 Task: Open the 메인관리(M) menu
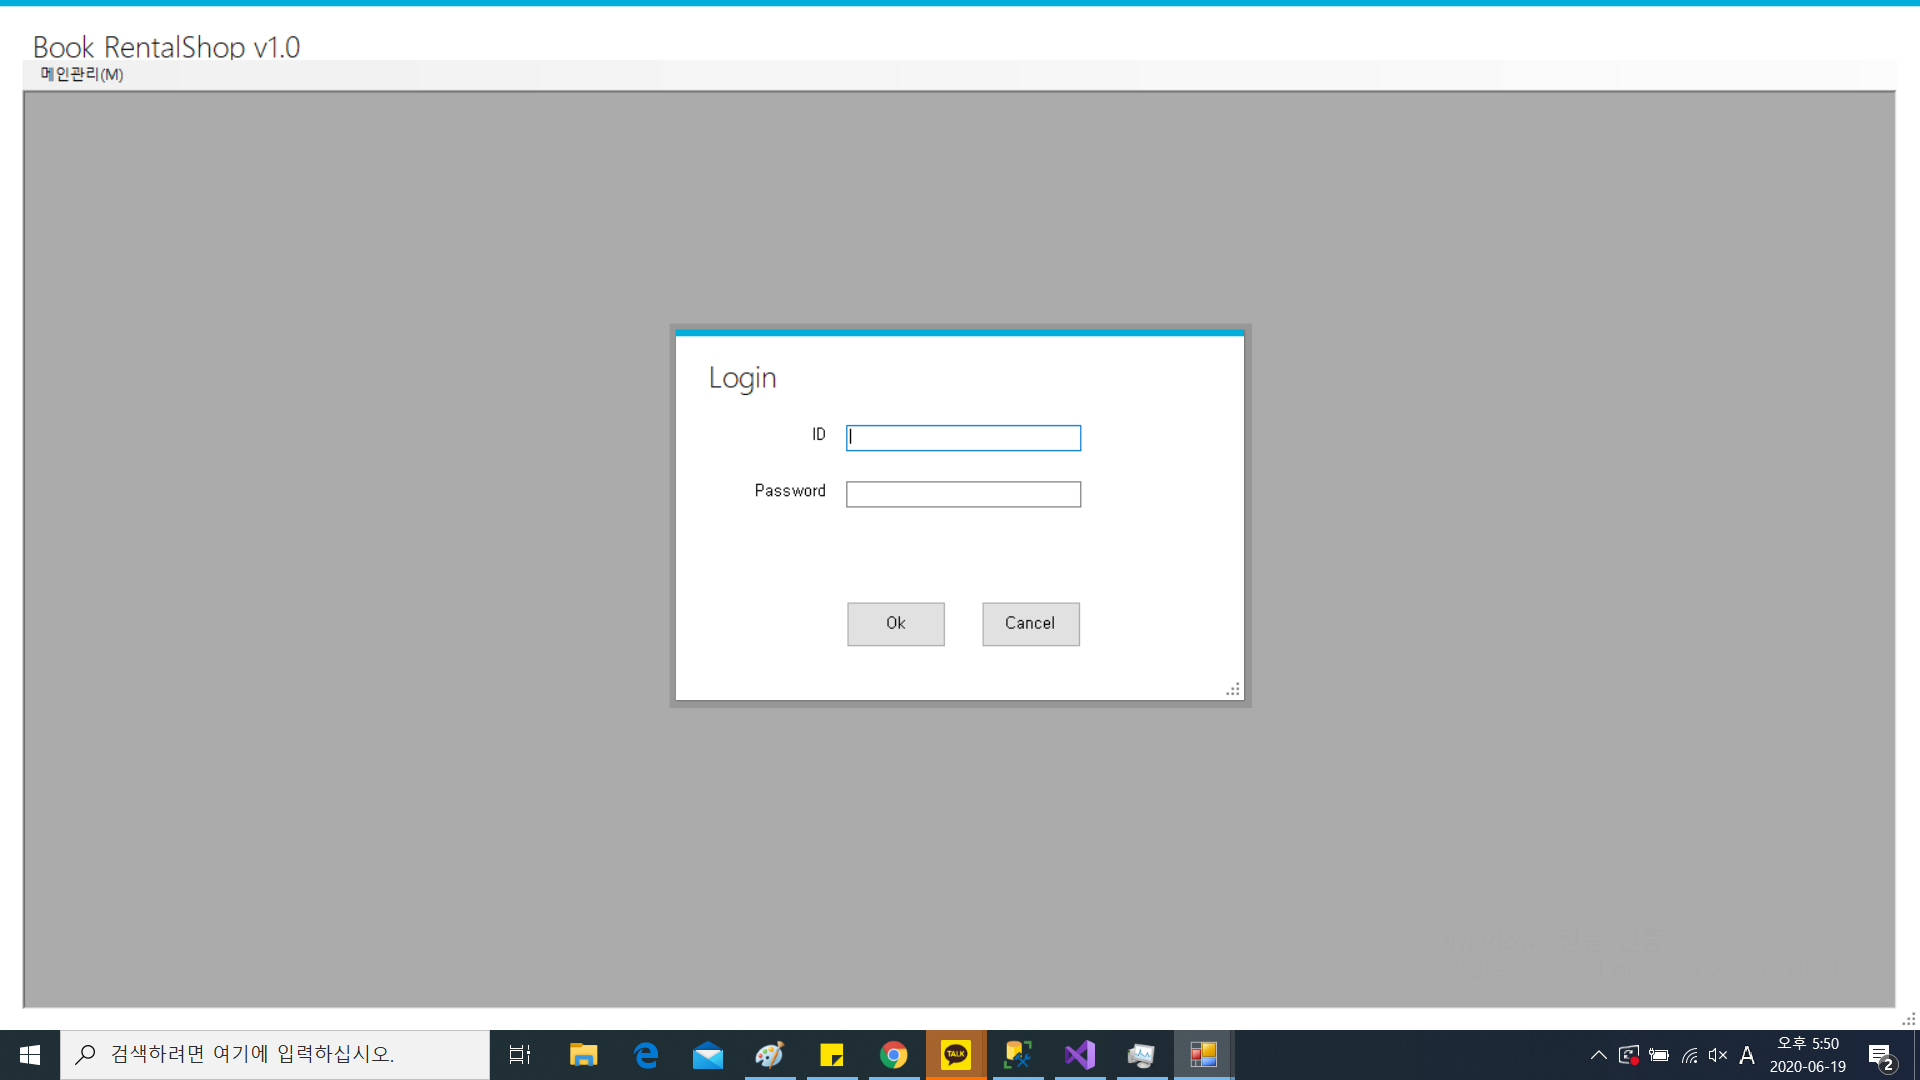(81, 74)
